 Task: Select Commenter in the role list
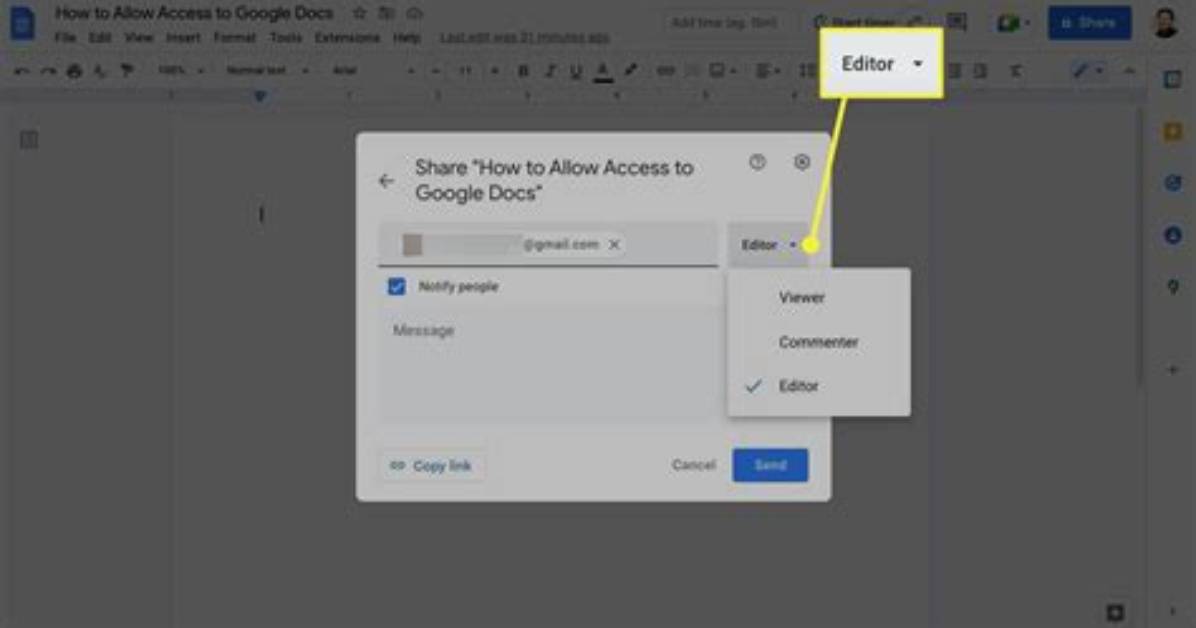[x=819, y=342]
